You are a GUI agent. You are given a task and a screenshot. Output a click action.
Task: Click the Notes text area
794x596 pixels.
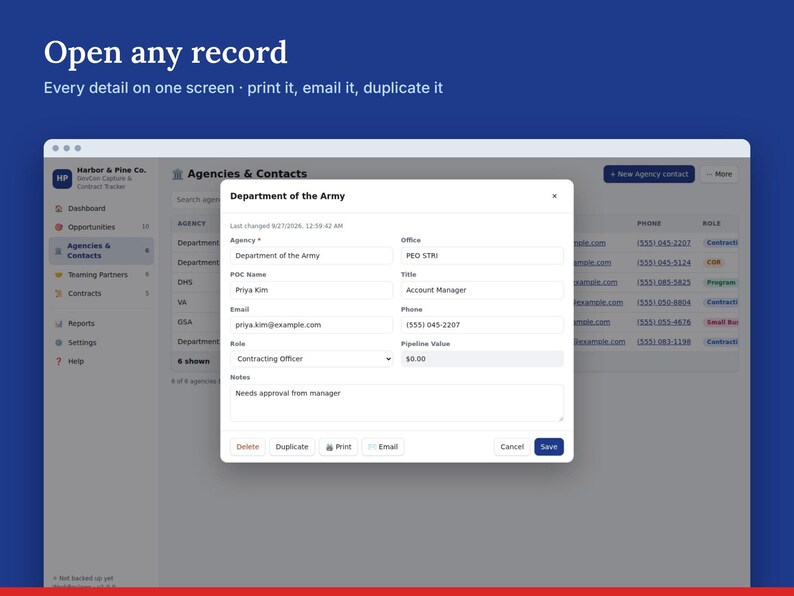396,403
